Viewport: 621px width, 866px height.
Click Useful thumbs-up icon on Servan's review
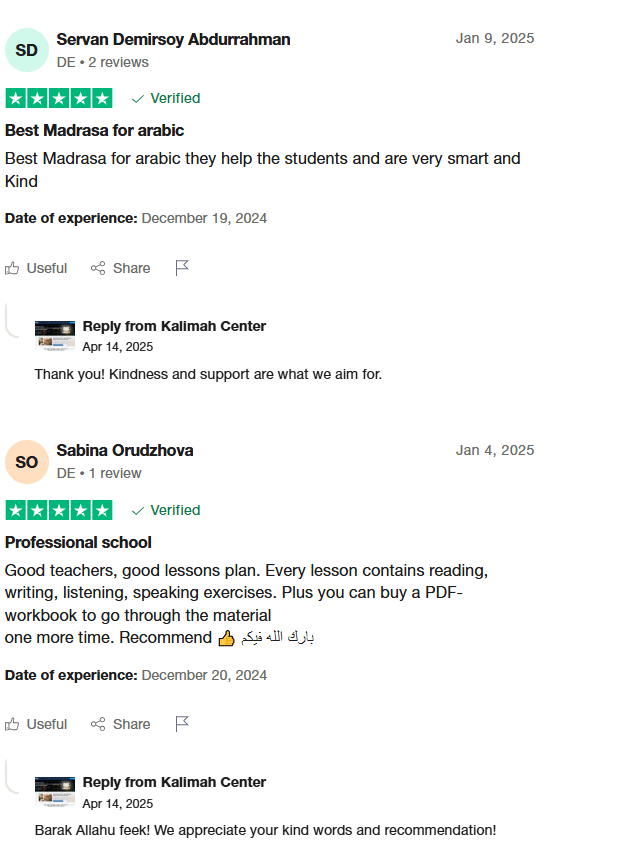pos(12,268)
